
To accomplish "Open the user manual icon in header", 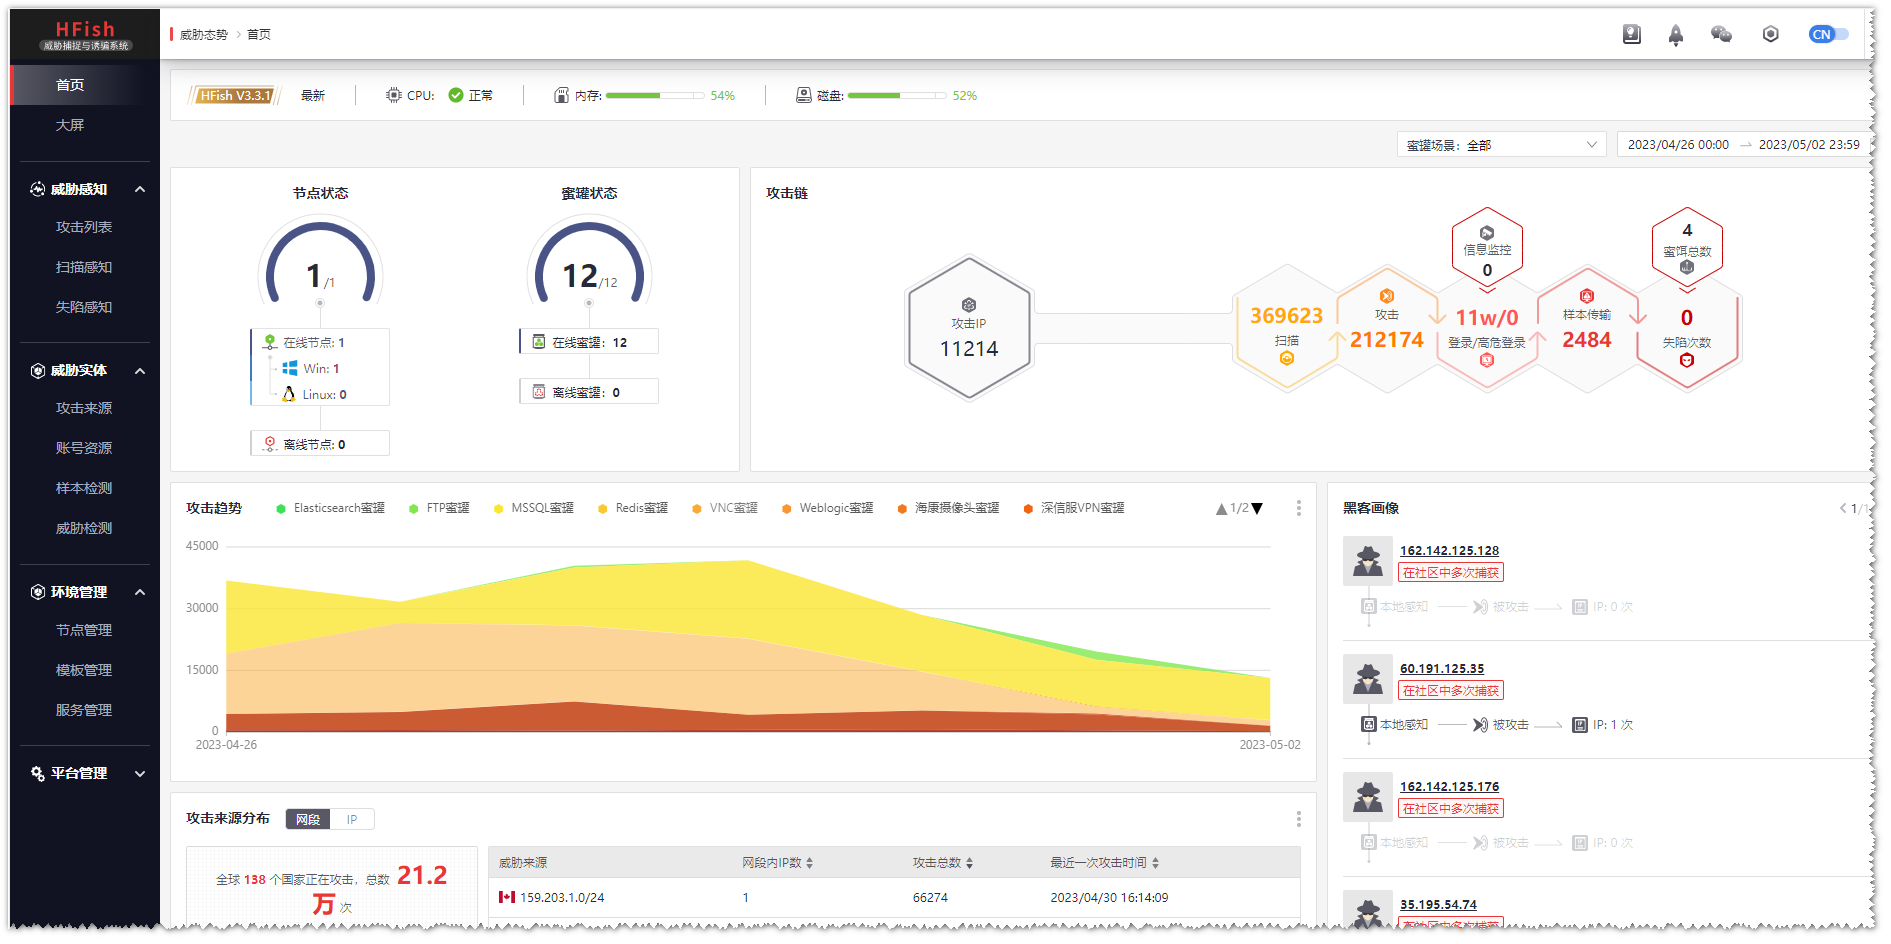I will [1631, 35].
